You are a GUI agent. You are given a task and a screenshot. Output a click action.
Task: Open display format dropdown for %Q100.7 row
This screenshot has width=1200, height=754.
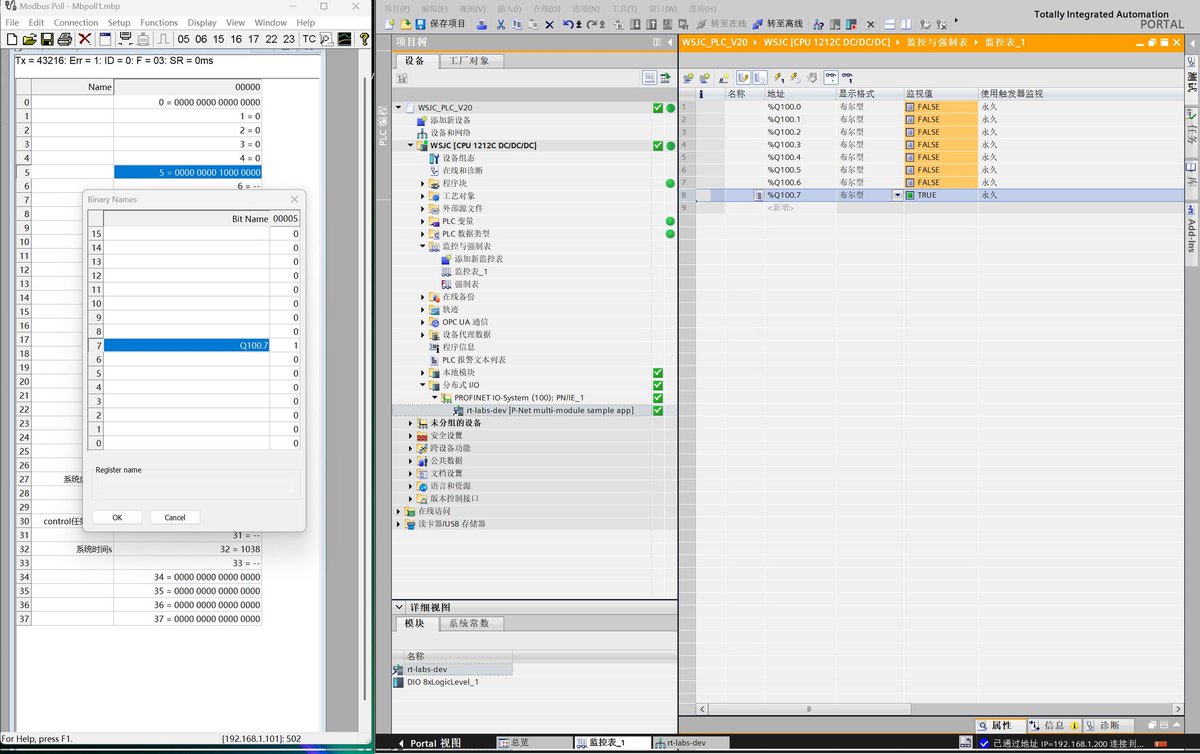pos(897,195)
